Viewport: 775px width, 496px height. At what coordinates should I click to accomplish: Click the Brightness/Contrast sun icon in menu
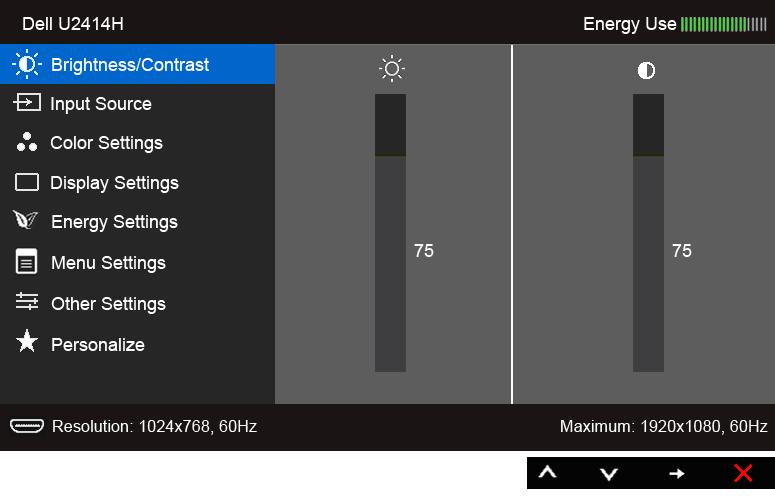27,64
